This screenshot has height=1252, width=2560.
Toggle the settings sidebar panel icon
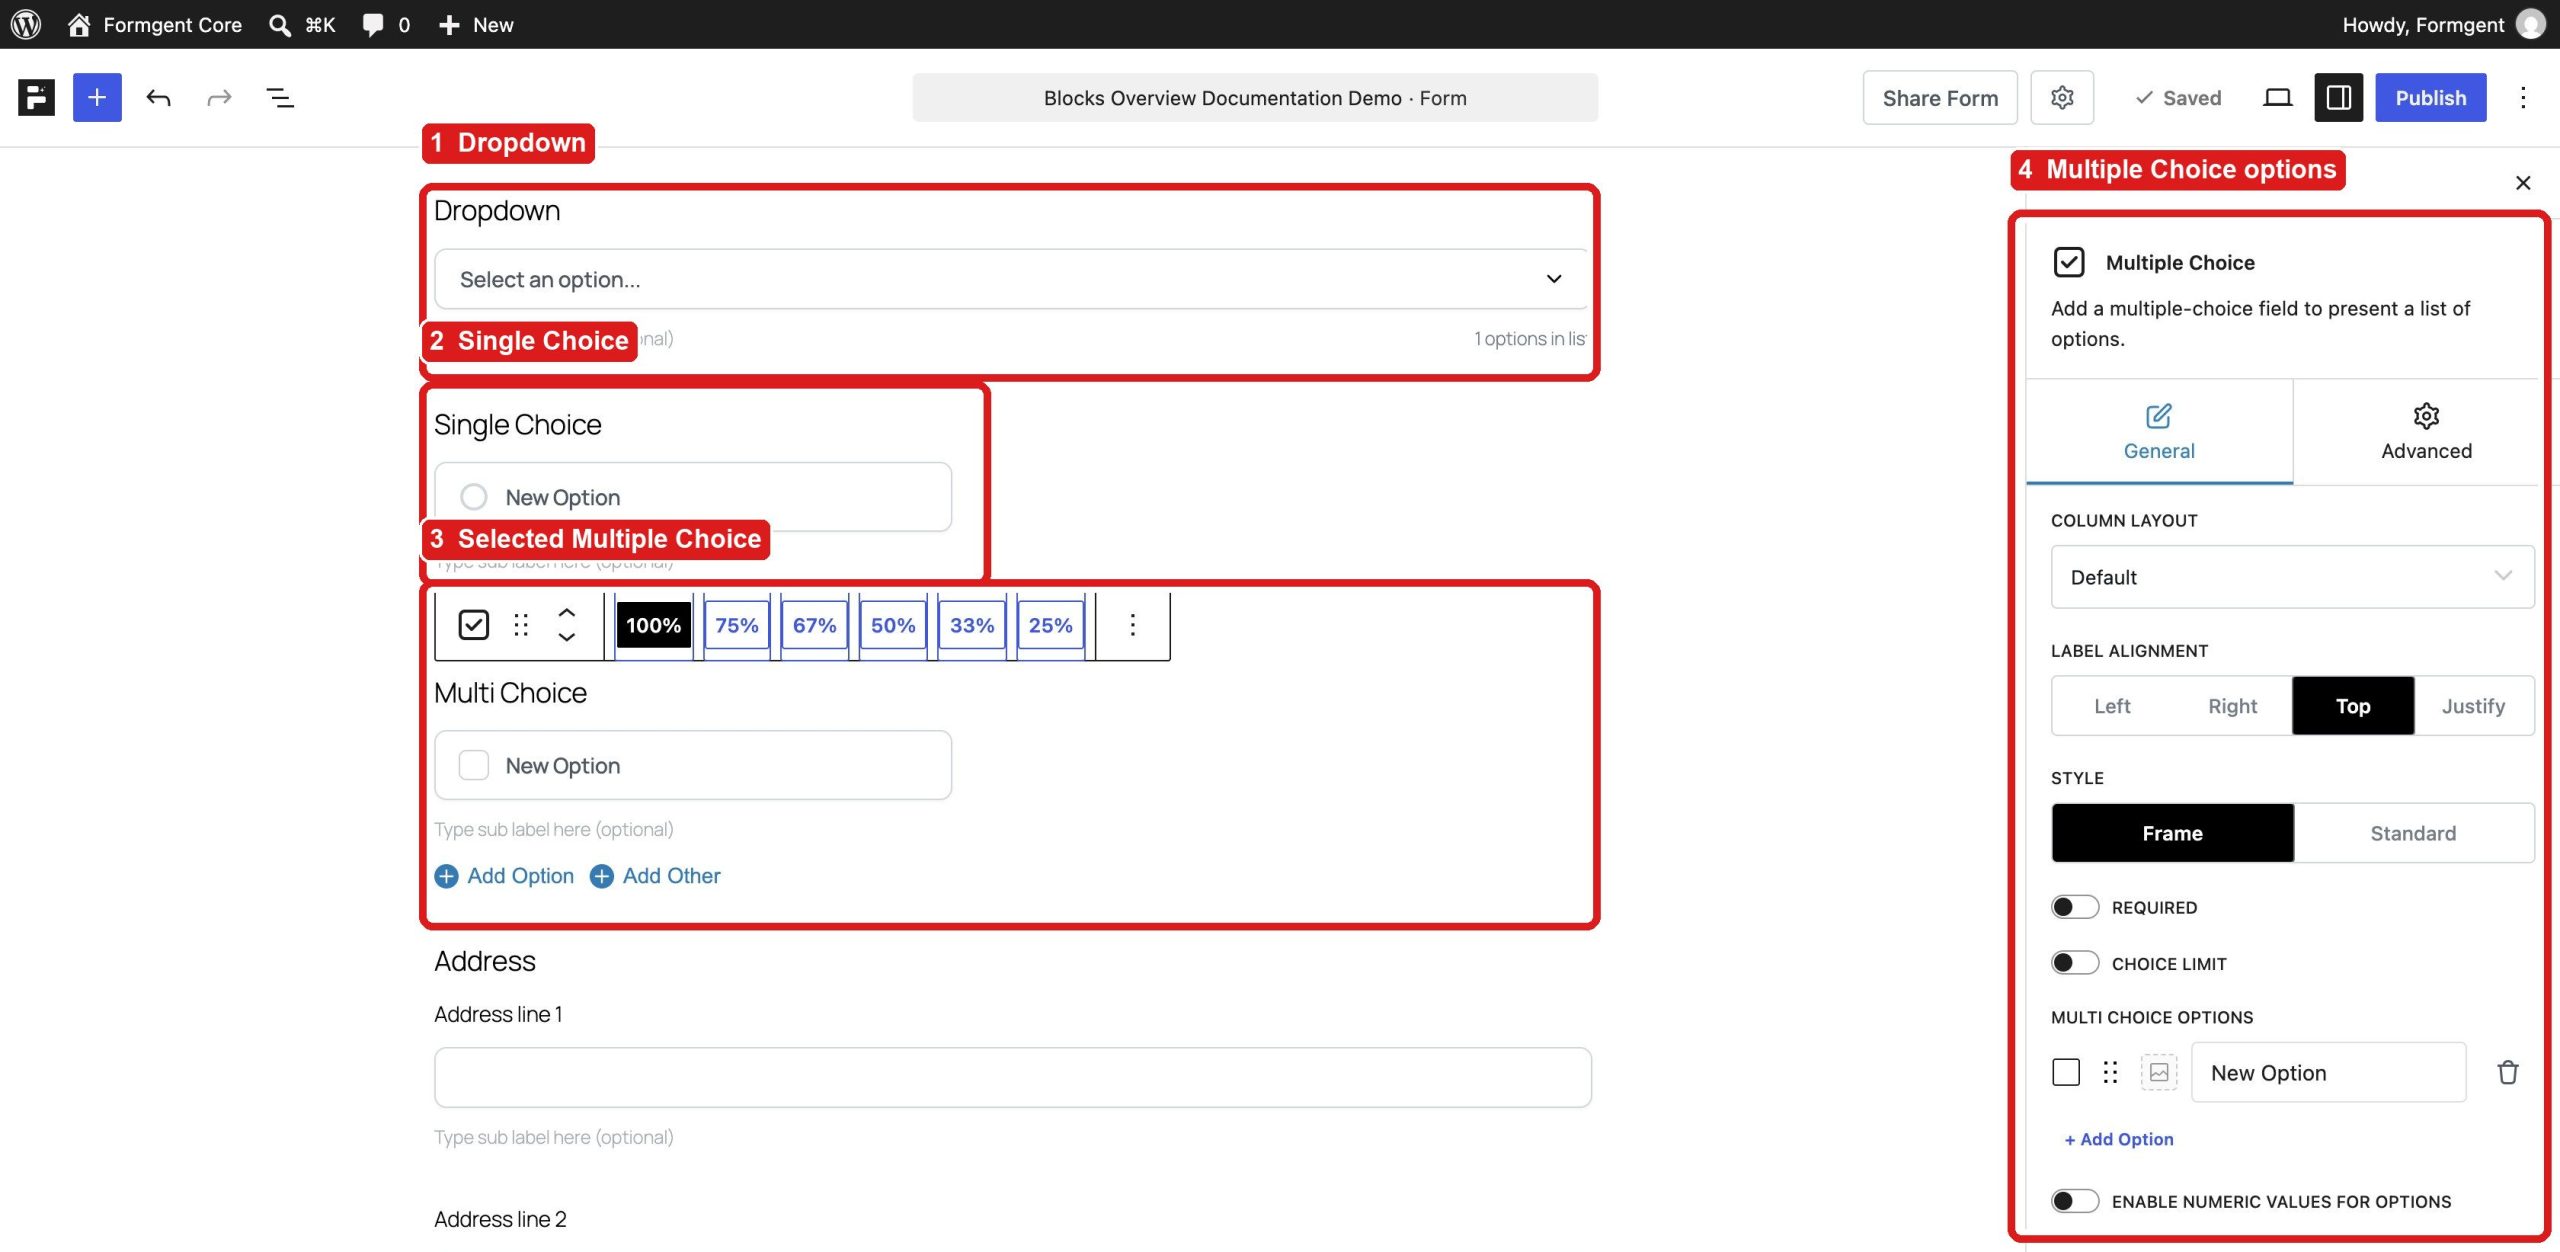pos(2338,97)
